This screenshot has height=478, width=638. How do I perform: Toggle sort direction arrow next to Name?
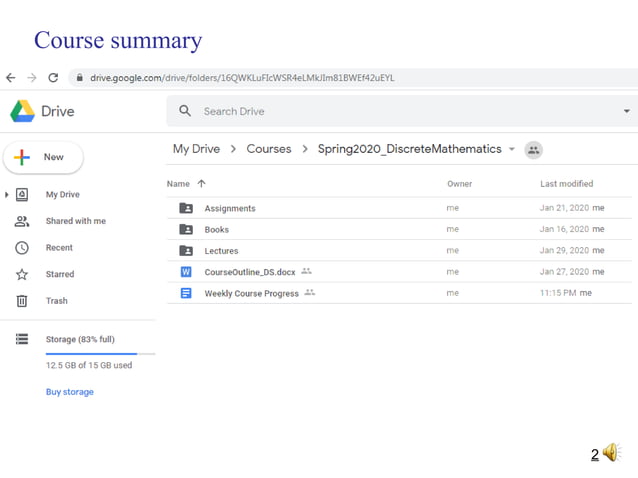pos(202,184)
